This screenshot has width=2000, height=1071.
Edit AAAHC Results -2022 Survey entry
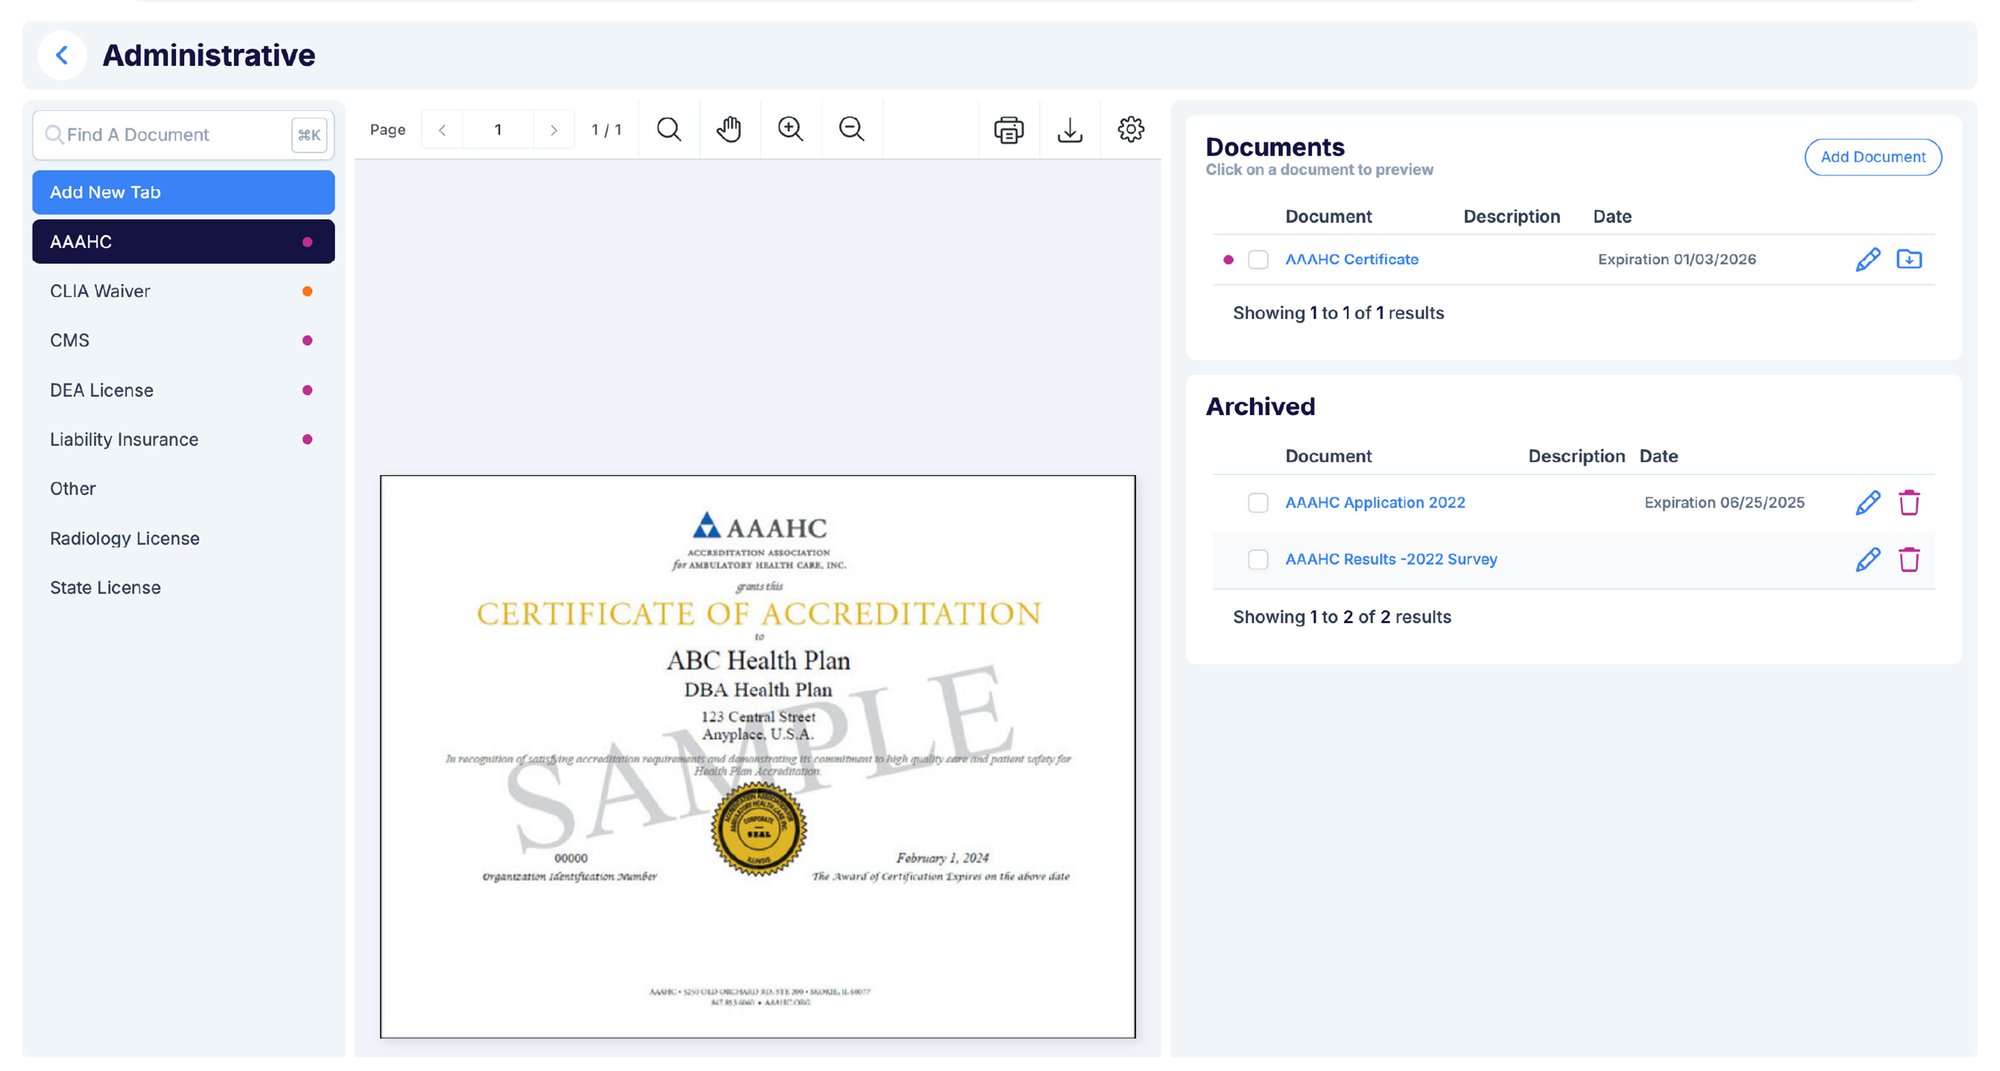pos(1868,559)
